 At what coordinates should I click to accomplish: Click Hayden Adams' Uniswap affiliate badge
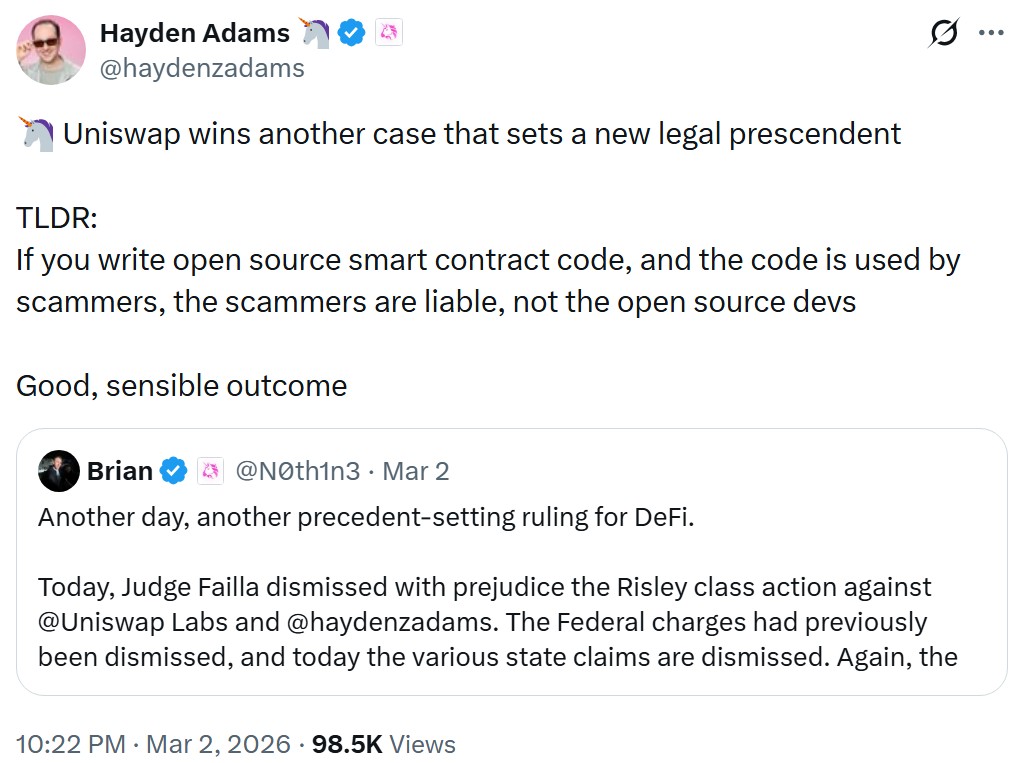click(390, 32)
